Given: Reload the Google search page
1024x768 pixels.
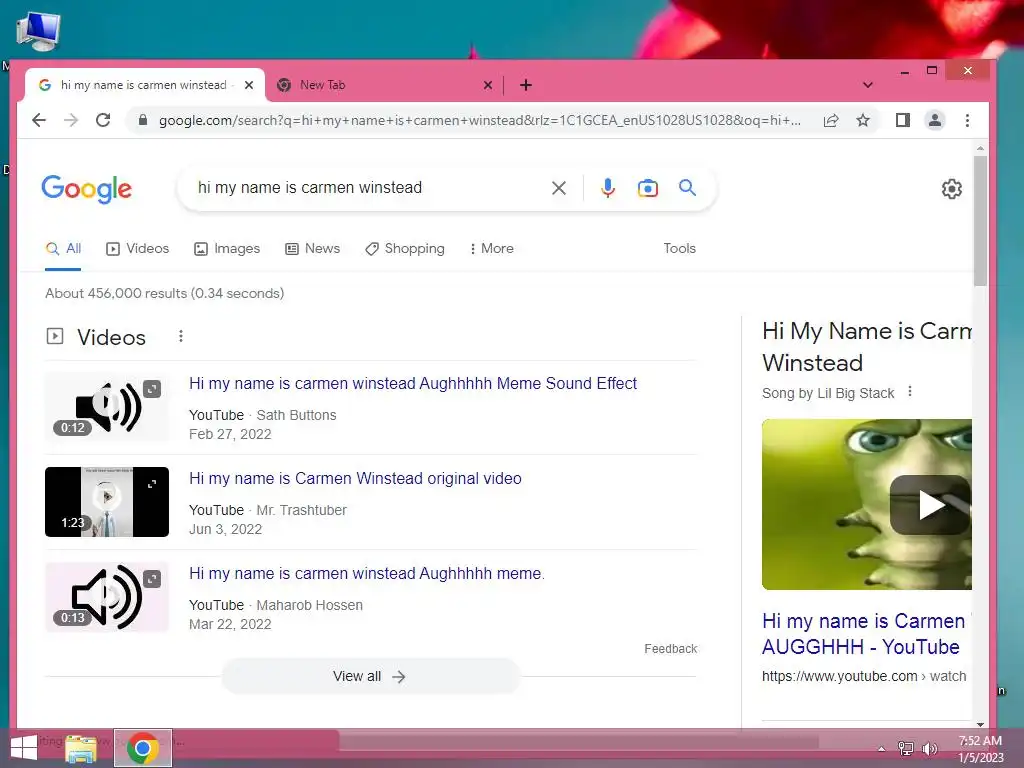Looking at the screenshot, I should 103,120.
